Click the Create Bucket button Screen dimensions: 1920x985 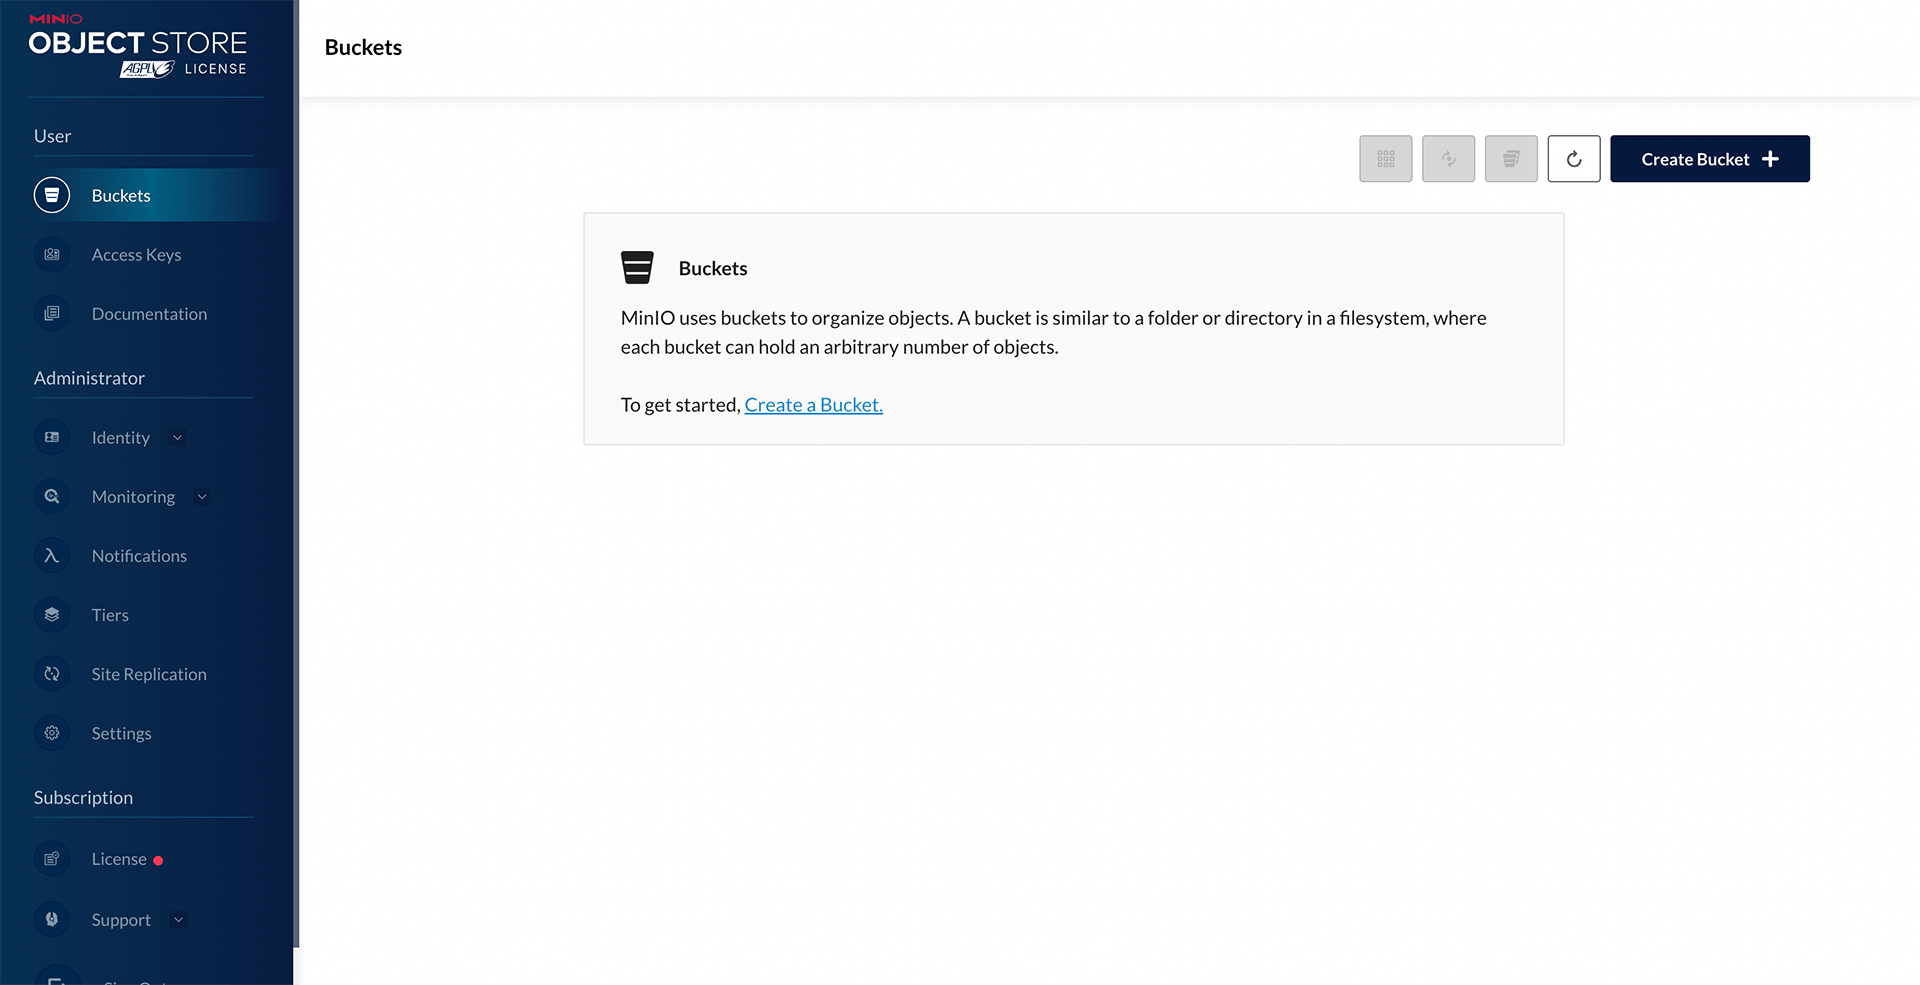(1709, 159)
